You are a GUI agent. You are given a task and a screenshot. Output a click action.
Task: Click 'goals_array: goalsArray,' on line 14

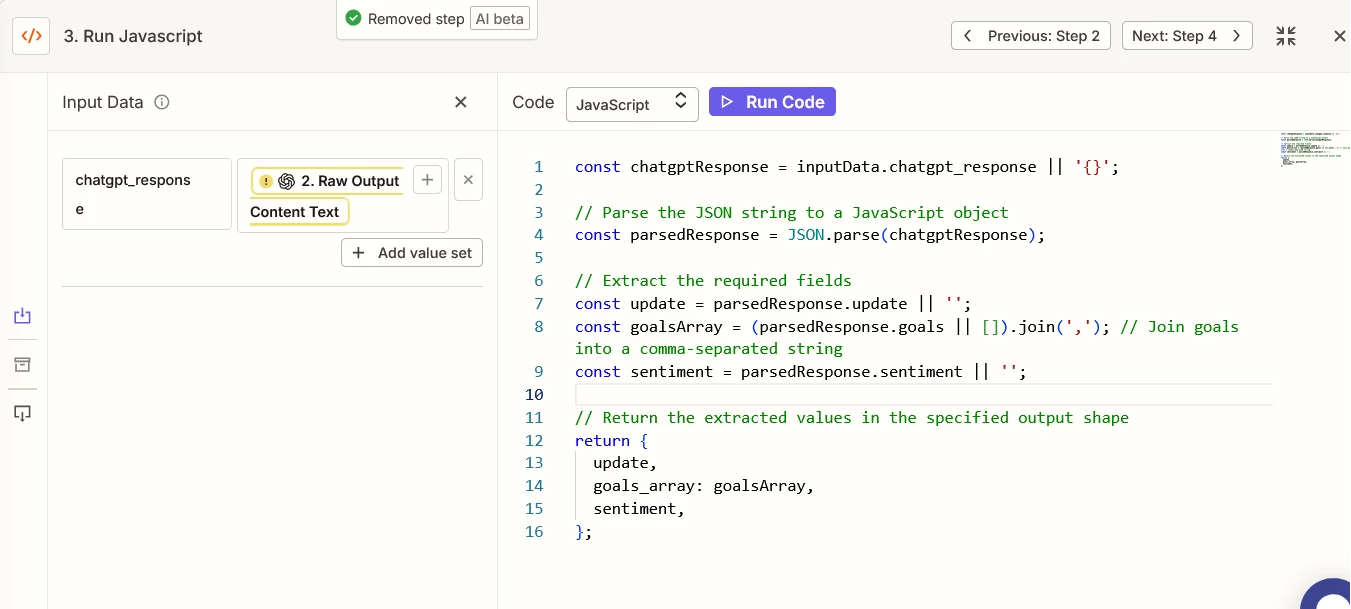tap(704, 486)
